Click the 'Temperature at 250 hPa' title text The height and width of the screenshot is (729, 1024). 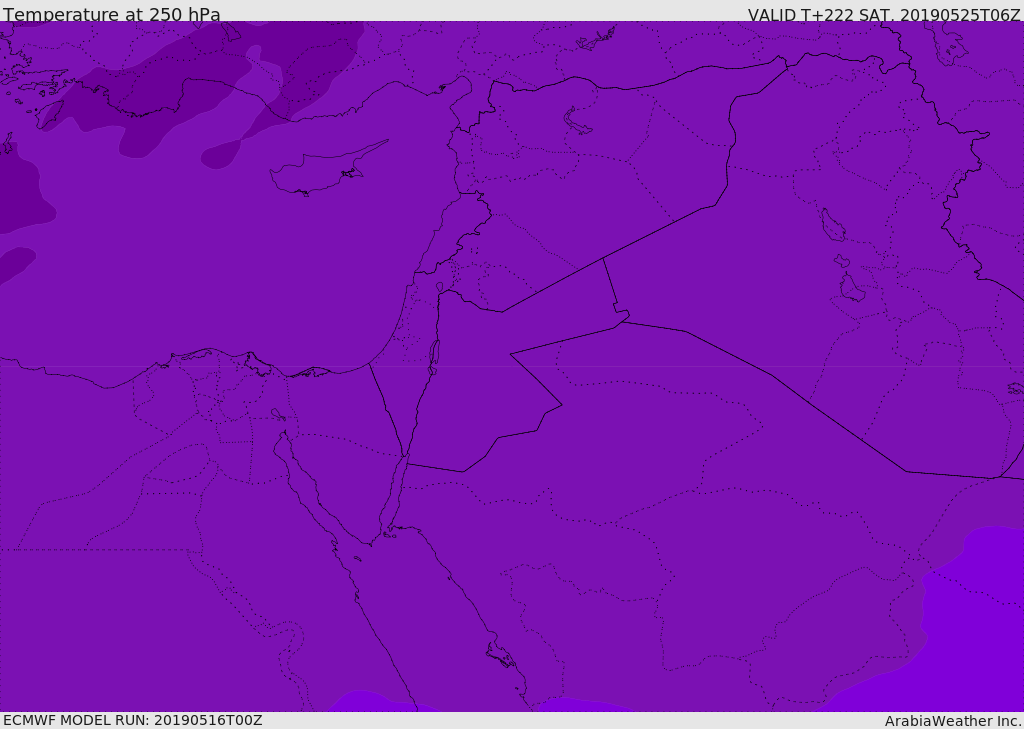click(x=112, y=14)
